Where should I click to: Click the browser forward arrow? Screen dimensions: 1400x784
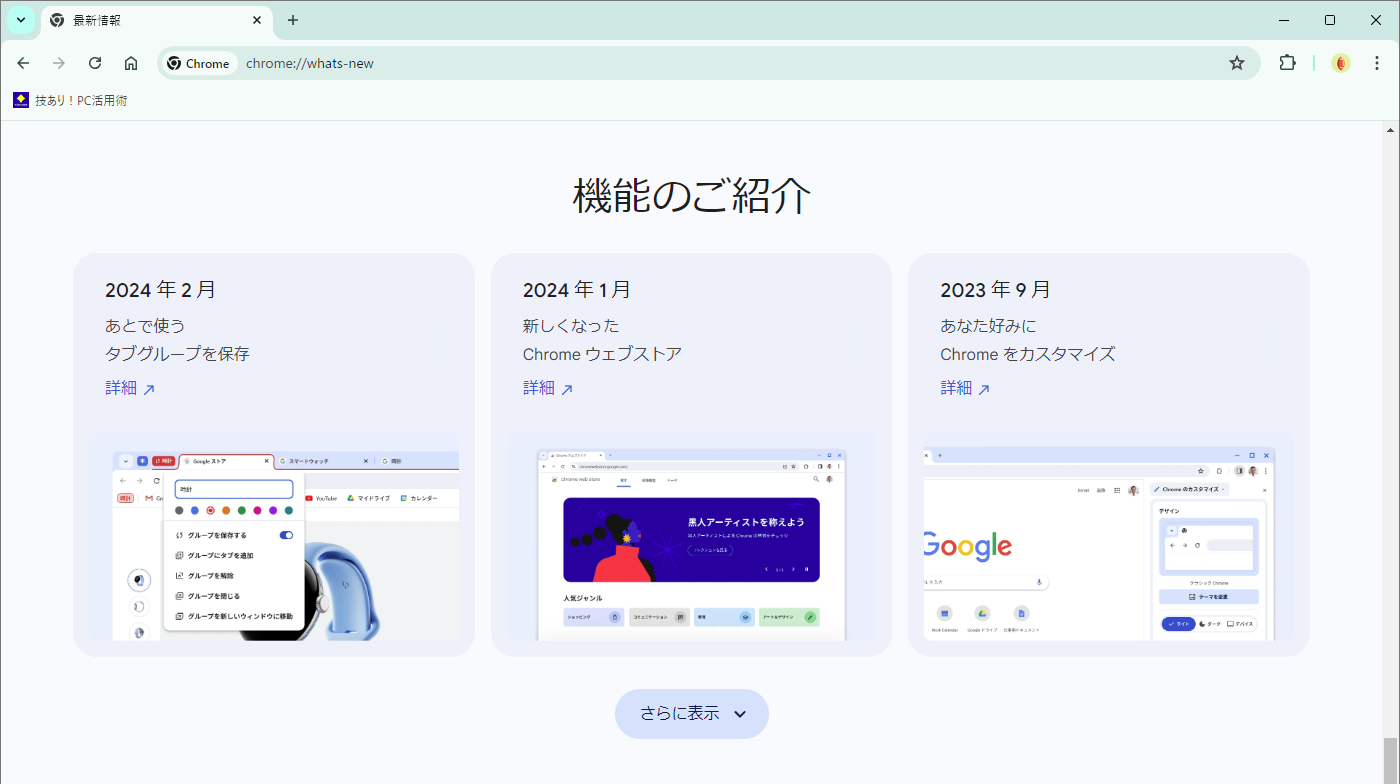(59, 63)
